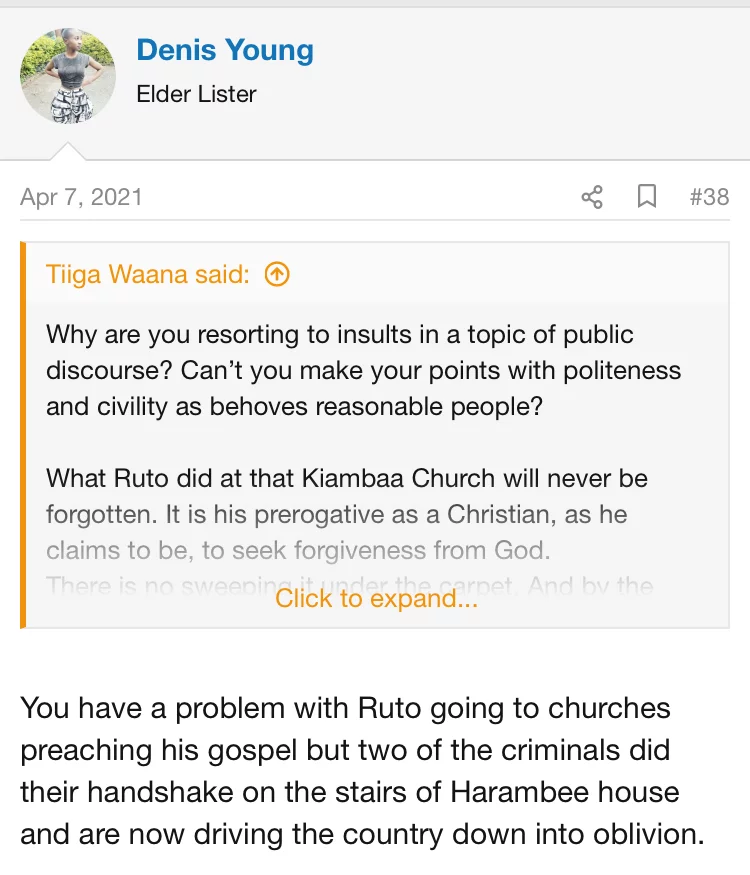Expand the quote via 'Click to expand...'
The height and width of the screenshot is (875, 750).
[377, 598]
